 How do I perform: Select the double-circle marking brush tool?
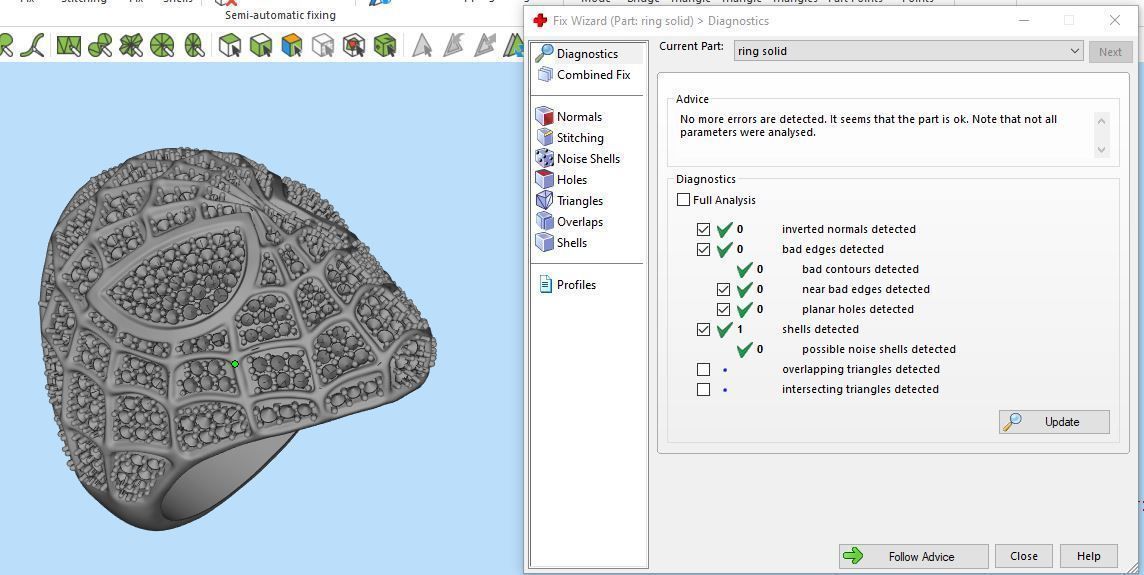[x=100, y=46]
